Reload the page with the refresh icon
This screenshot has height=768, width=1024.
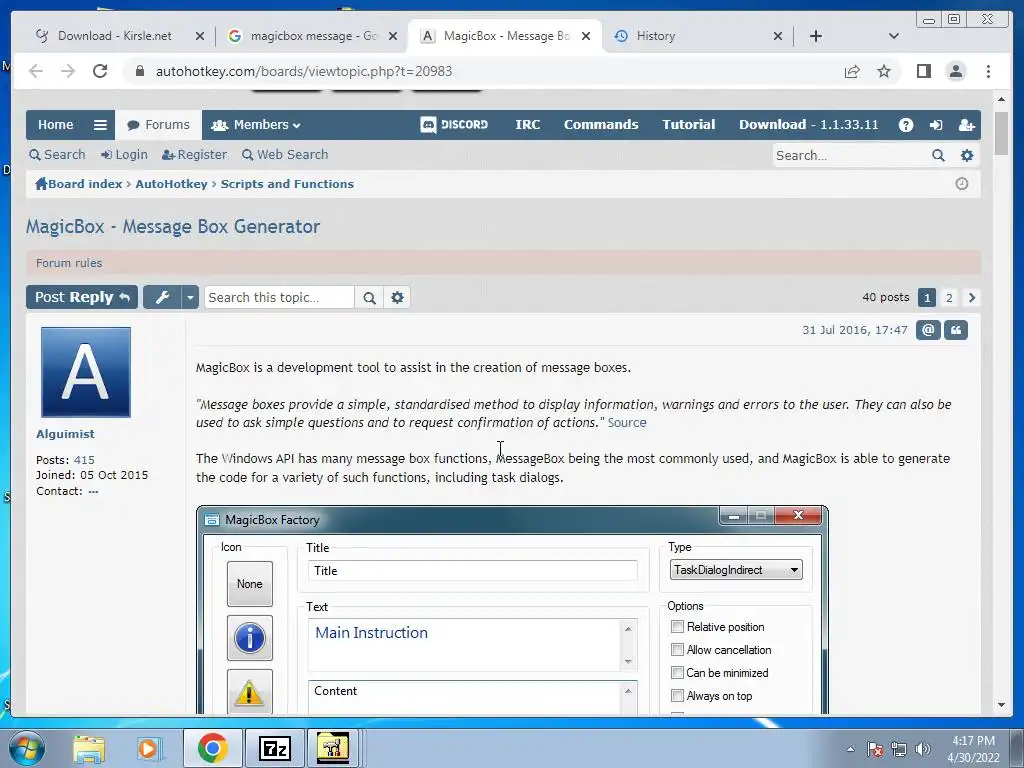point(100,71)
